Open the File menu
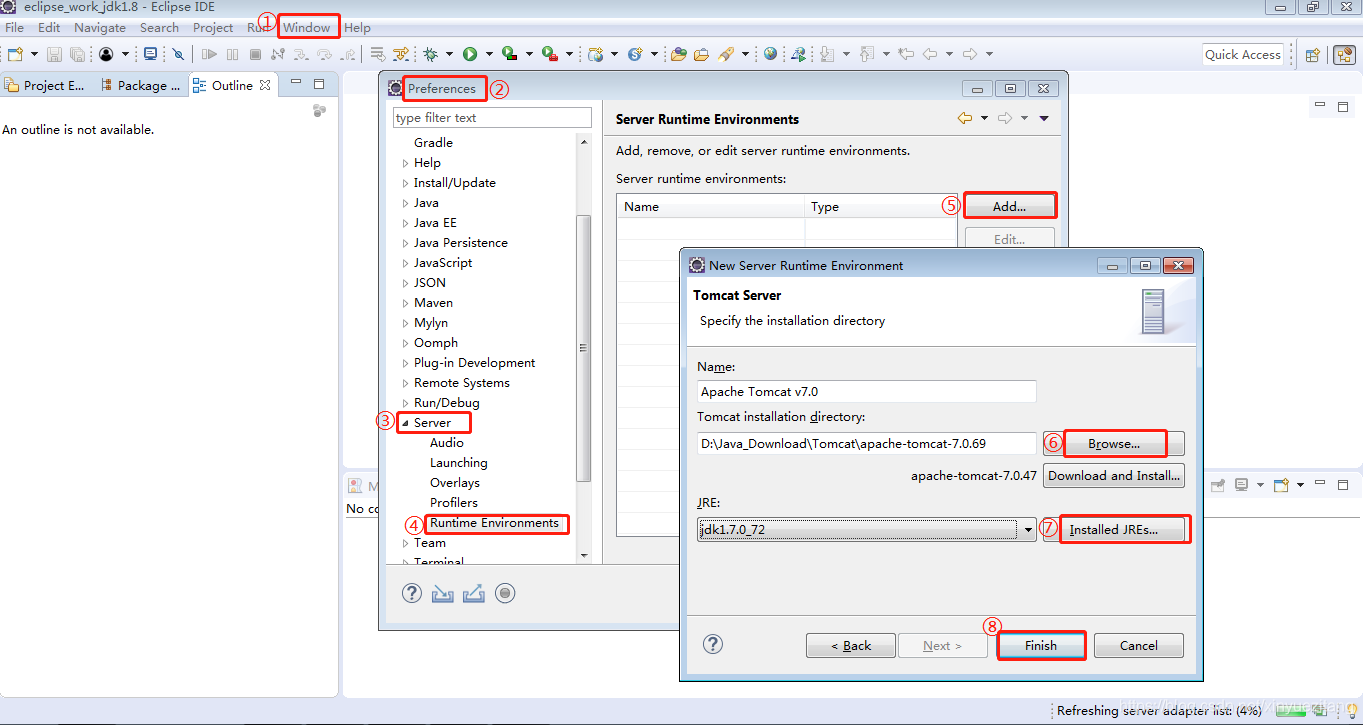 point(14,27)
